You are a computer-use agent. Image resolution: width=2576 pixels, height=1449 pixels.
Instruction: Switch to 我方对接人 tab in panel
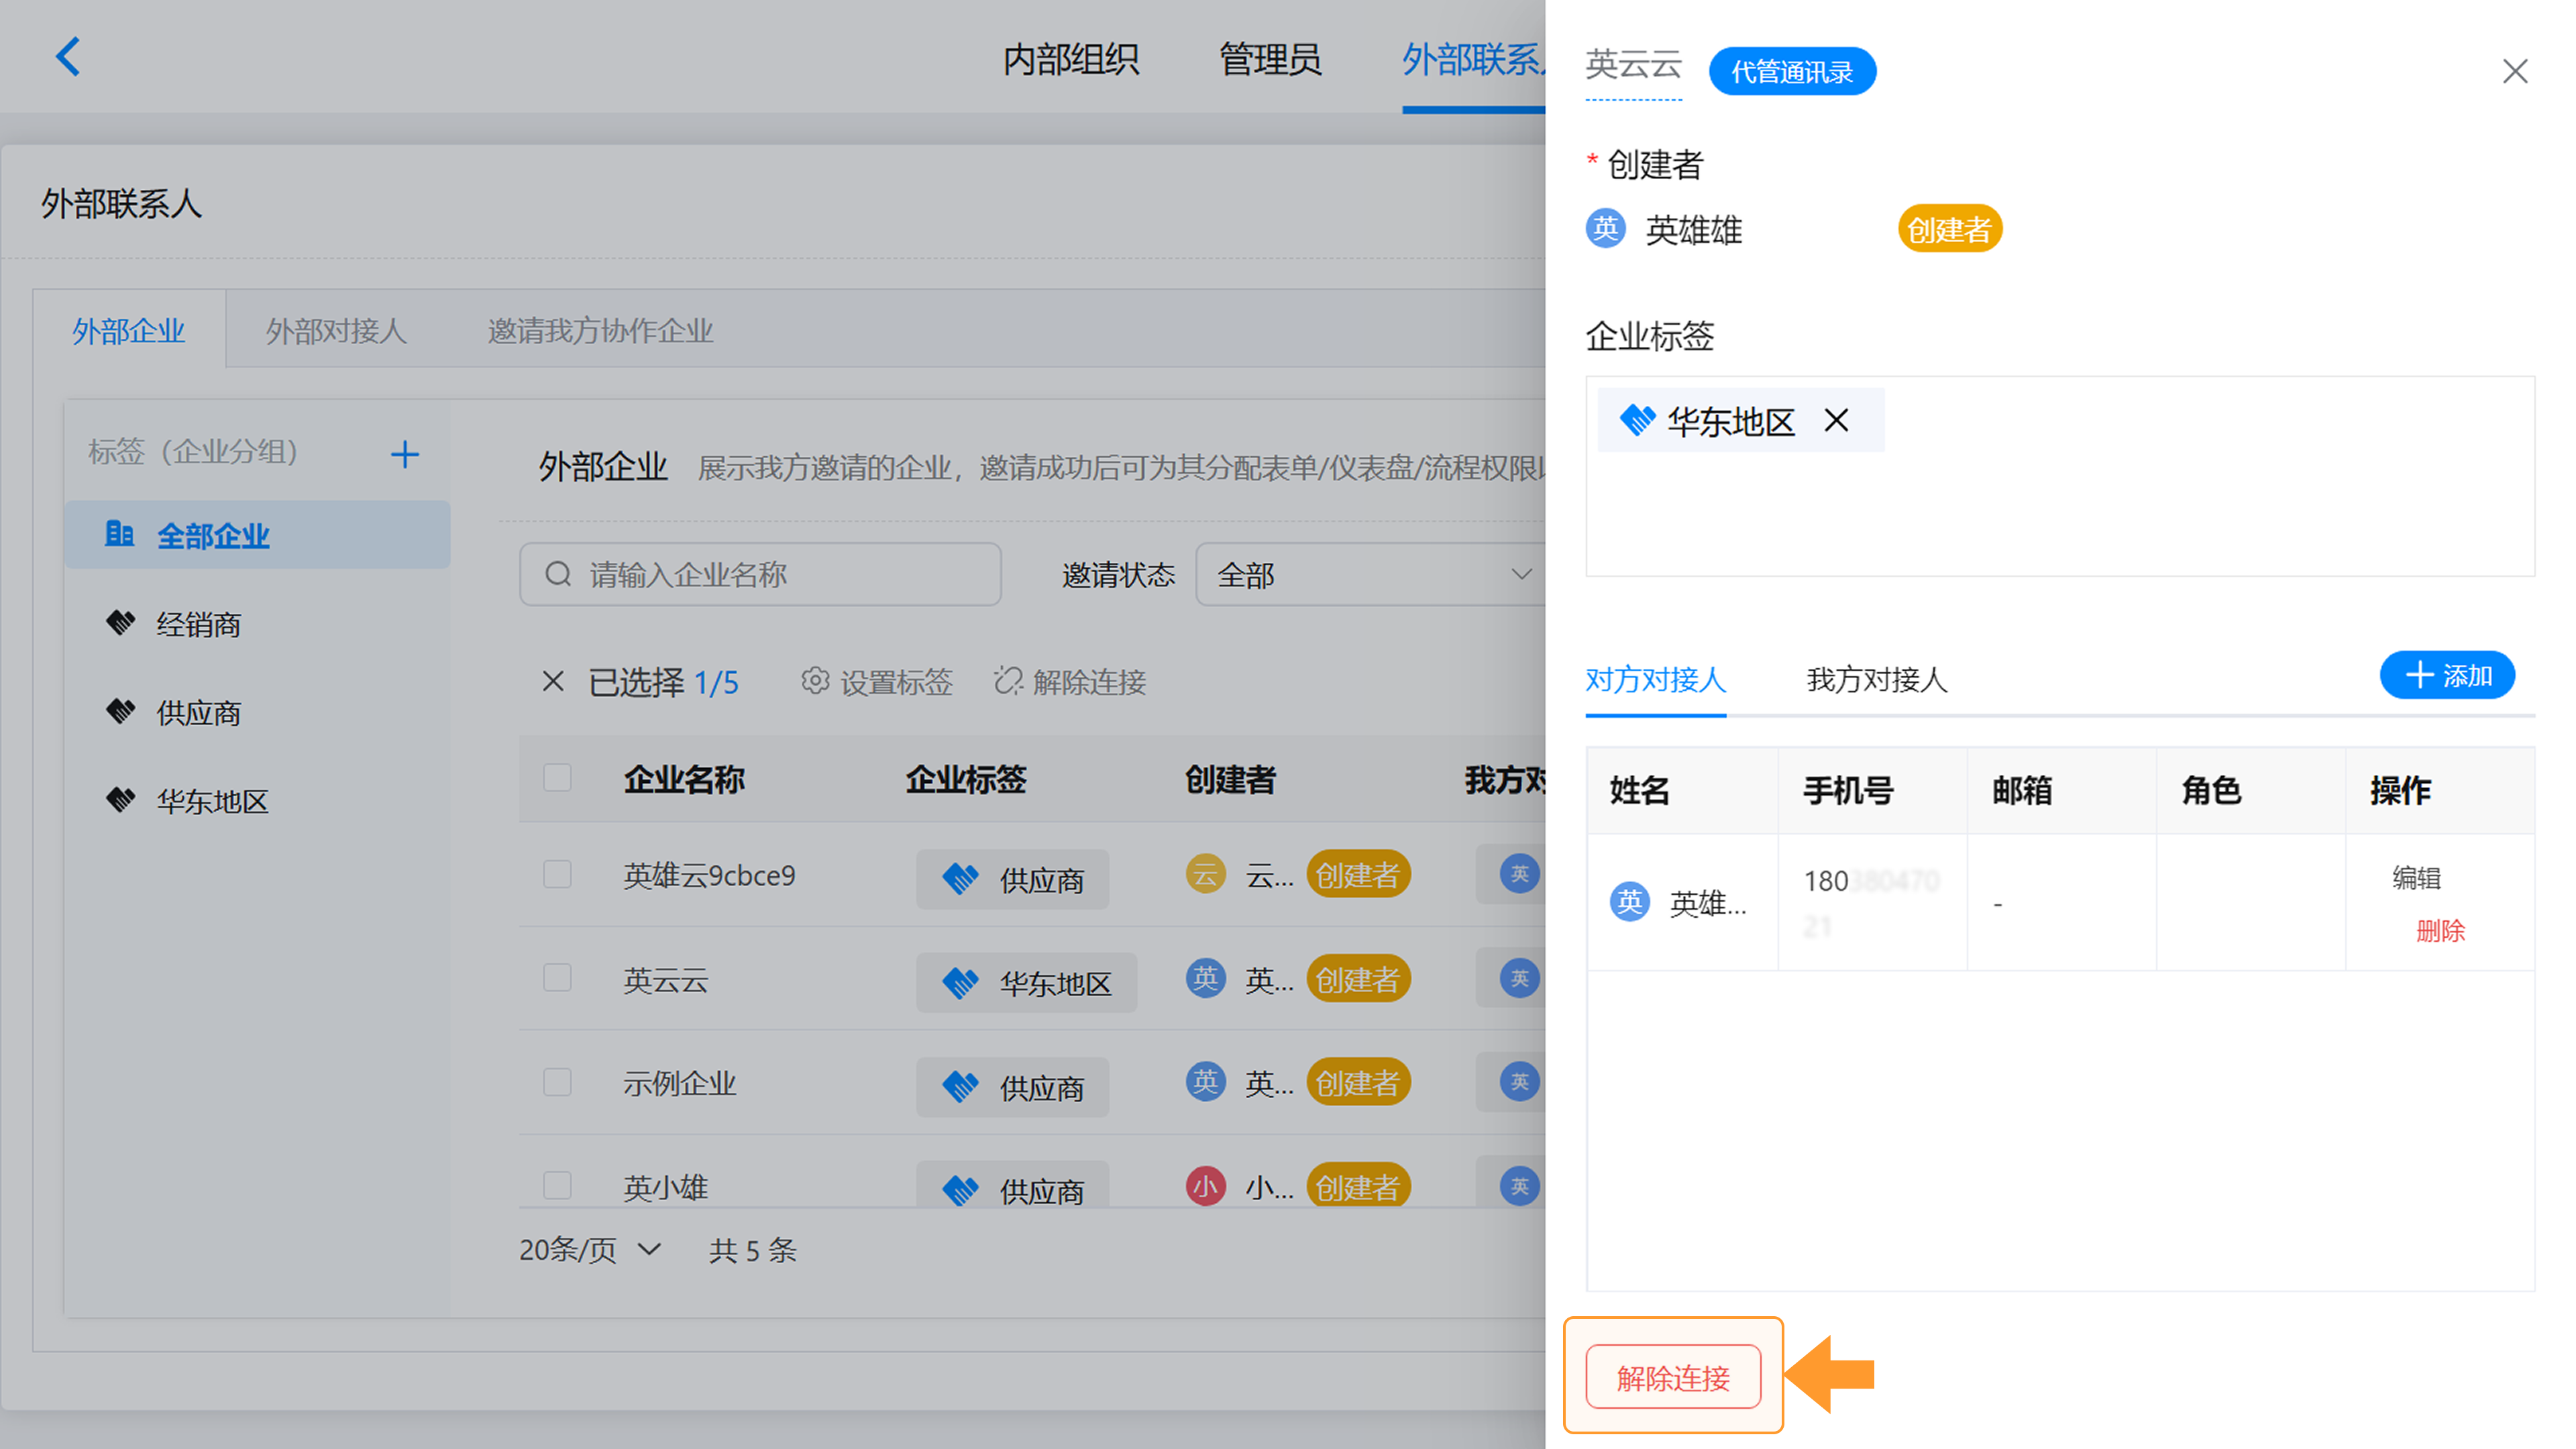(1877, 679)
